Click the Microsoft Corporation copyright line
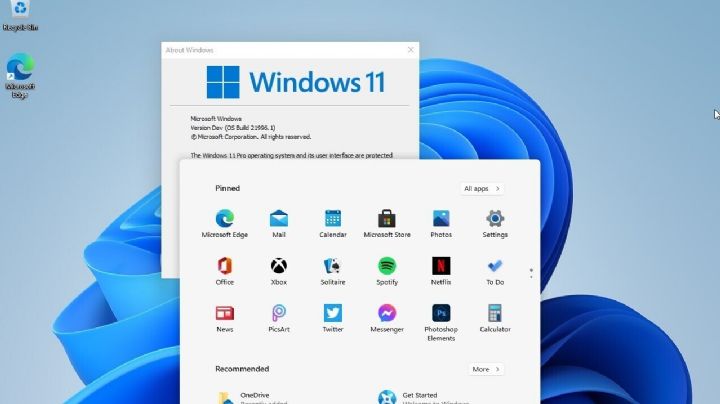720x404 pixels. [x=251, y=137]
